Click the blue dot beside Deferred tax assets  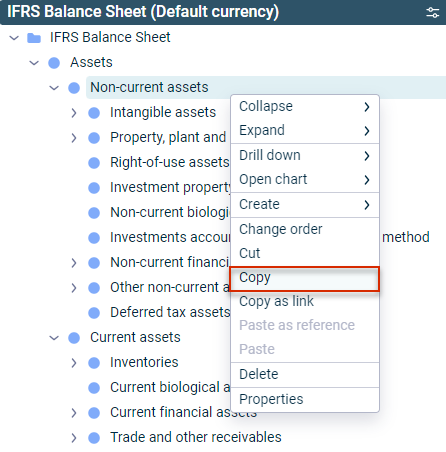point(94,313)
